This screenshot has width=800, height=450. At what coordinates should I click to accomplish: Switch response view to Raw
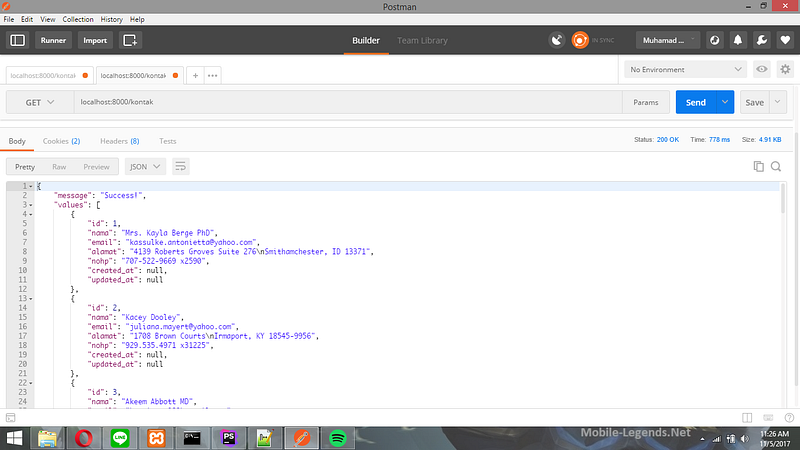pyautogui.click(x=59, y=167)
